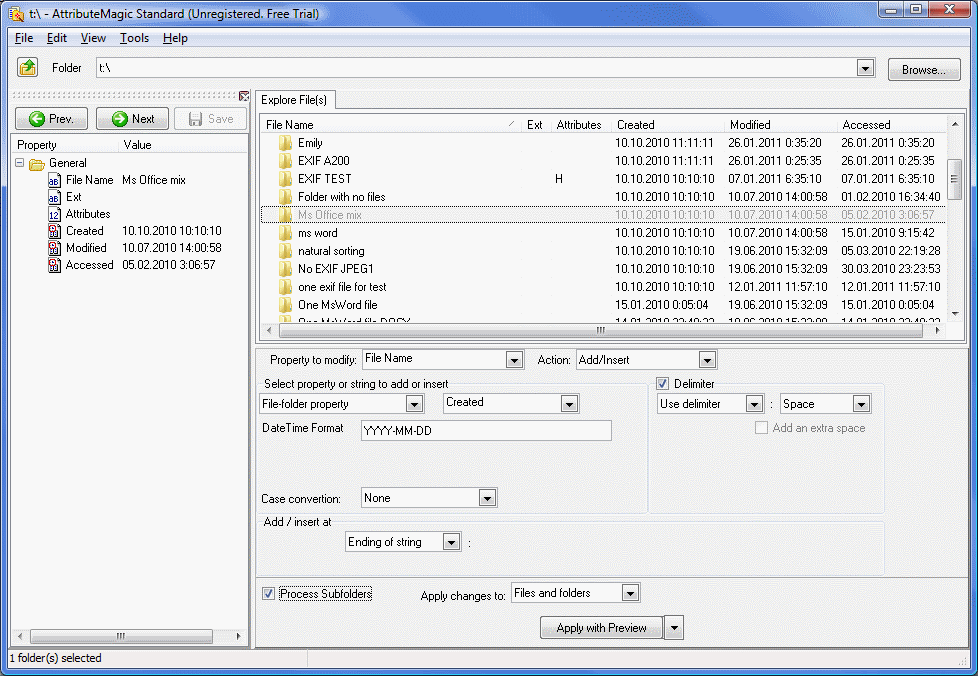Open the Edit menu
The width and height of the screenshot is (978, 676).
[57, 38]
